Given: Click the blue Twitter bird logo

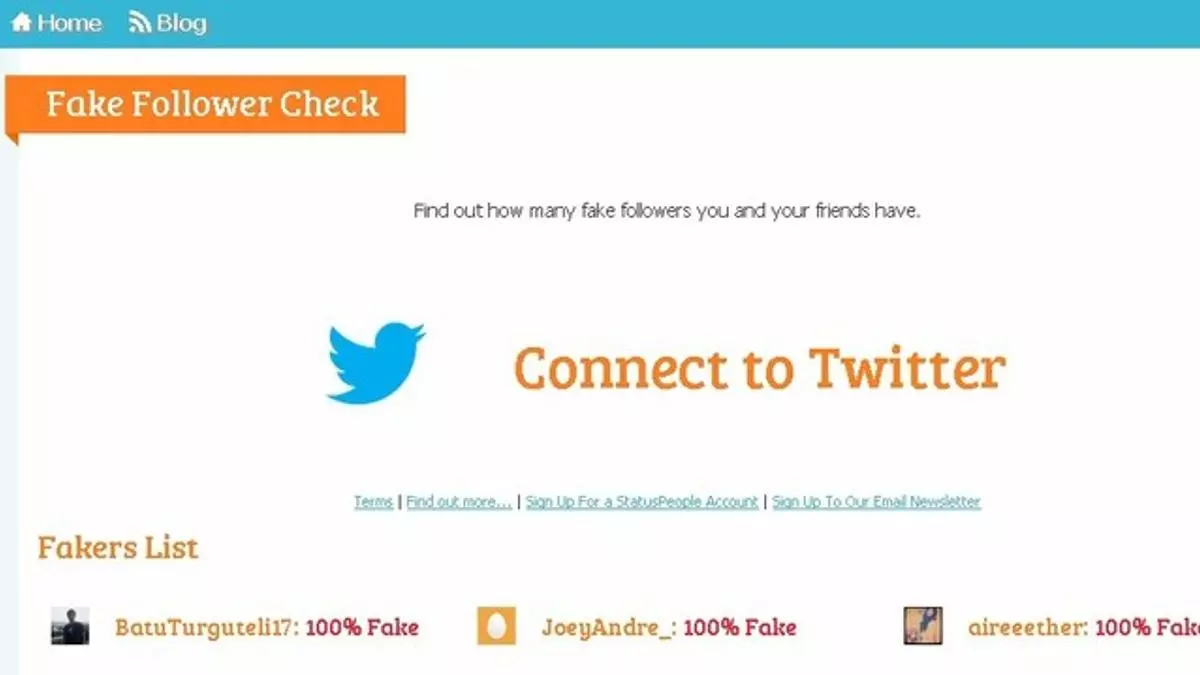Looking at the screenshot, I should click(x=376, y=363).
